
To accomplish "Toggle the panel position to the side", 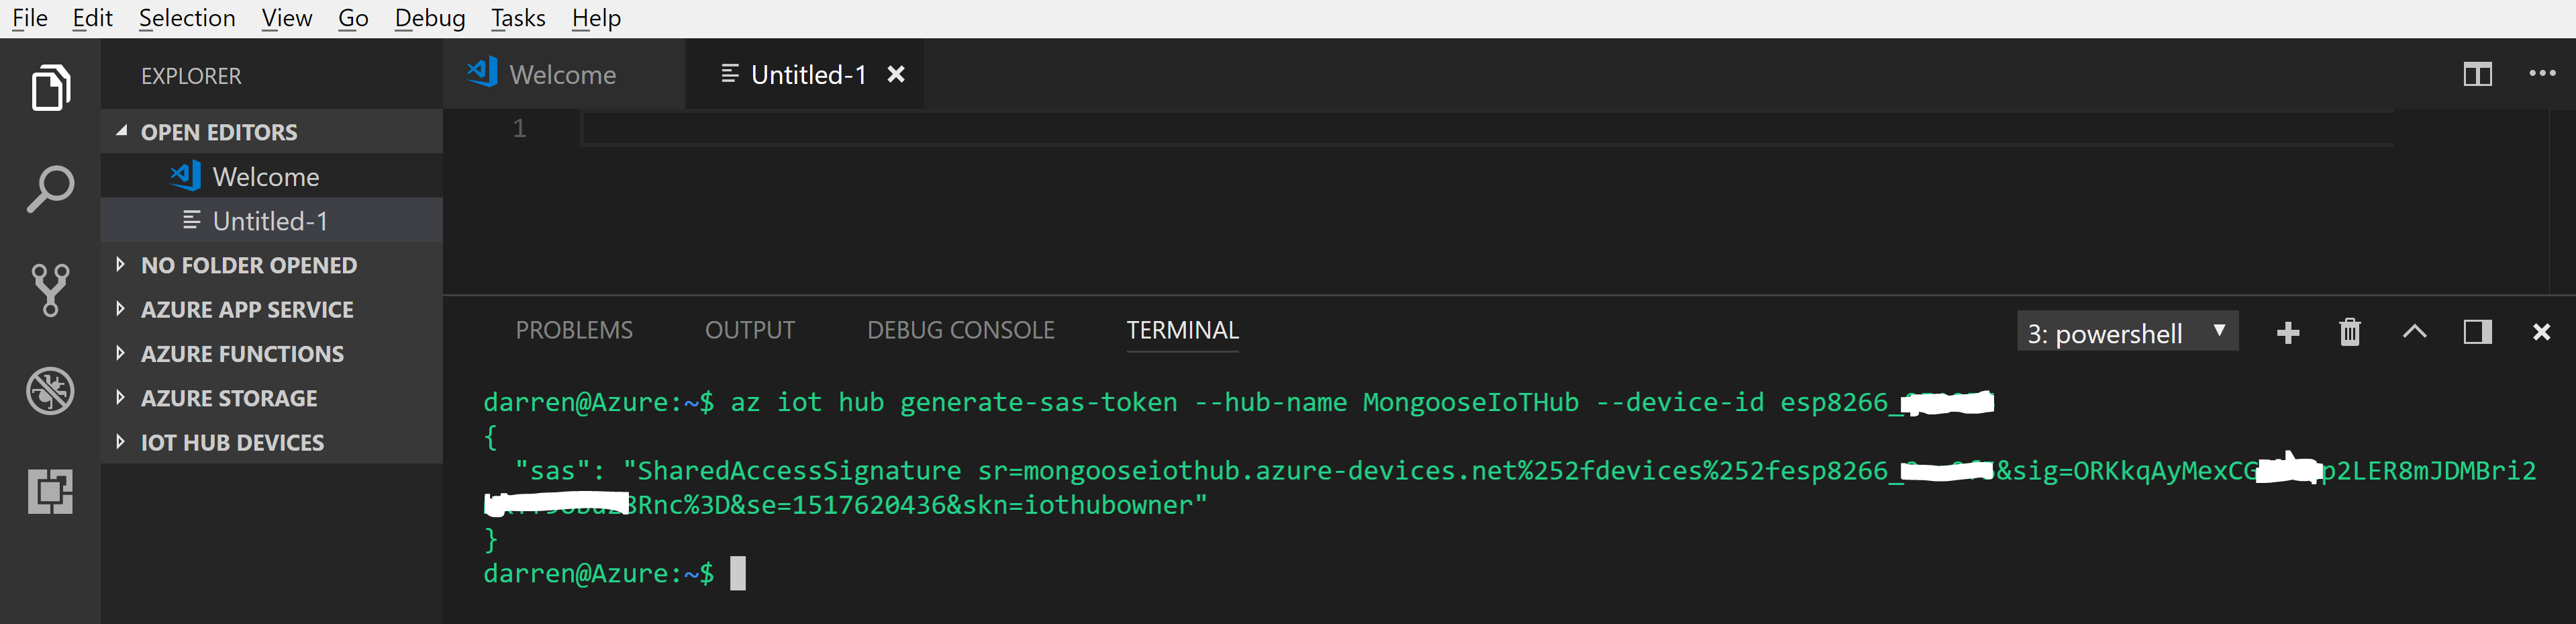I will pyautogui.click(x=2476, y=332).
